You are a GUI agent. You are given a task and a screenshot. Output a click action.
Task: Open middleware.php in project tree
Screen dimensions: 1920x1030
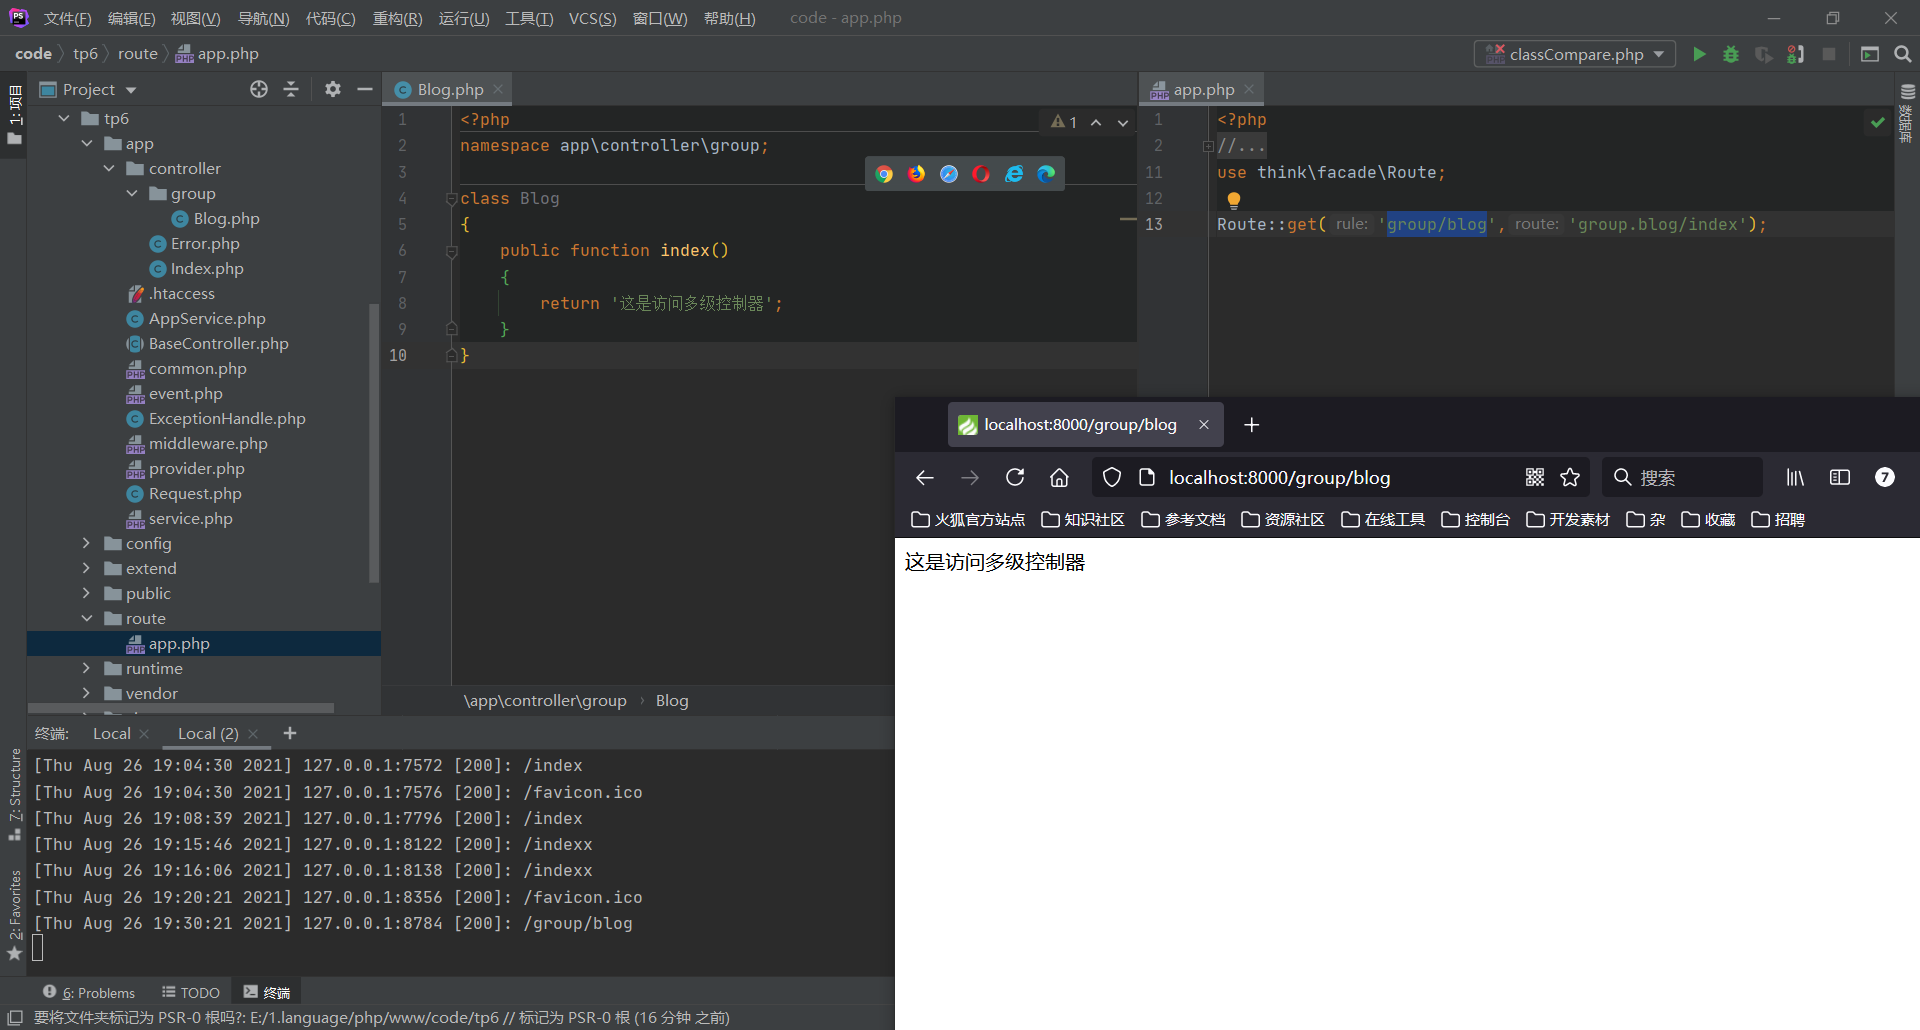coord(197,443)
